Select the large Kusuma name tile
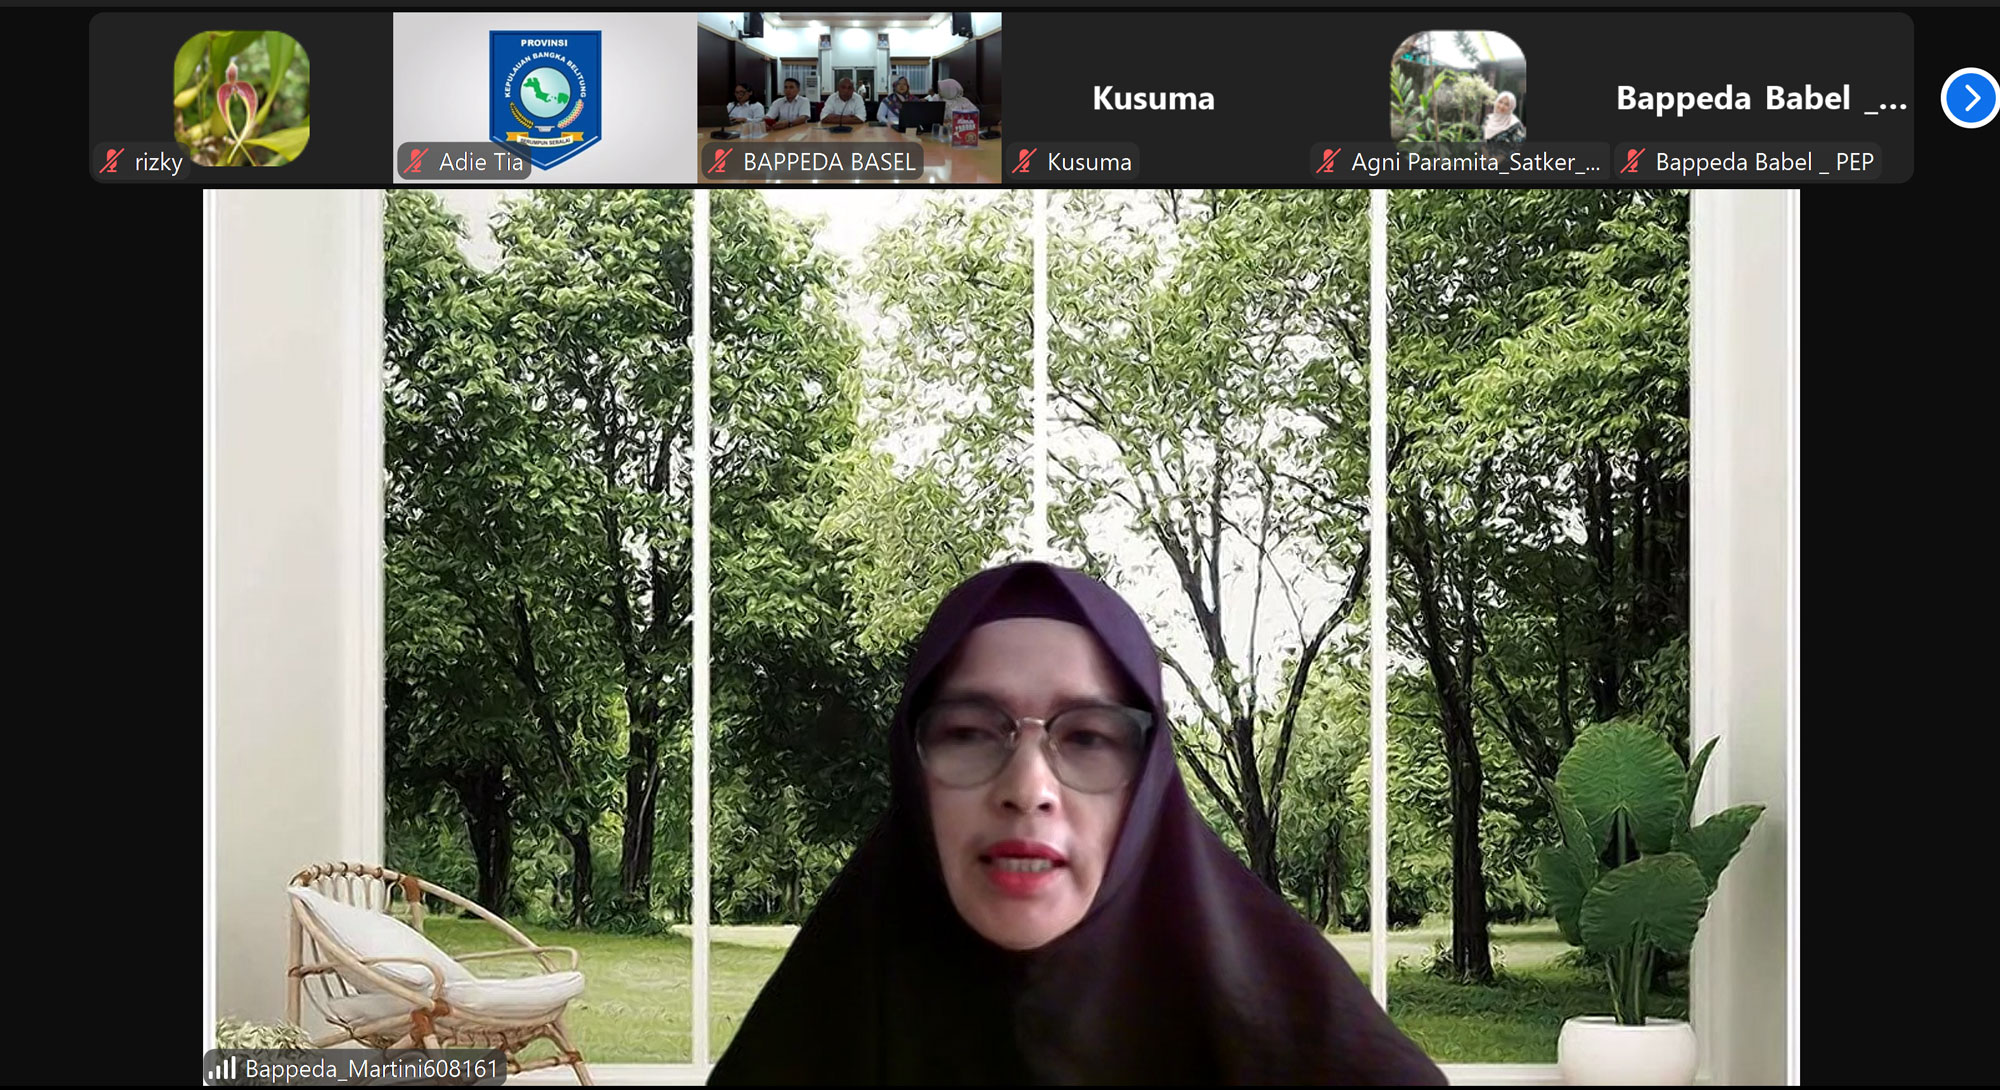 click(1153, 98)
